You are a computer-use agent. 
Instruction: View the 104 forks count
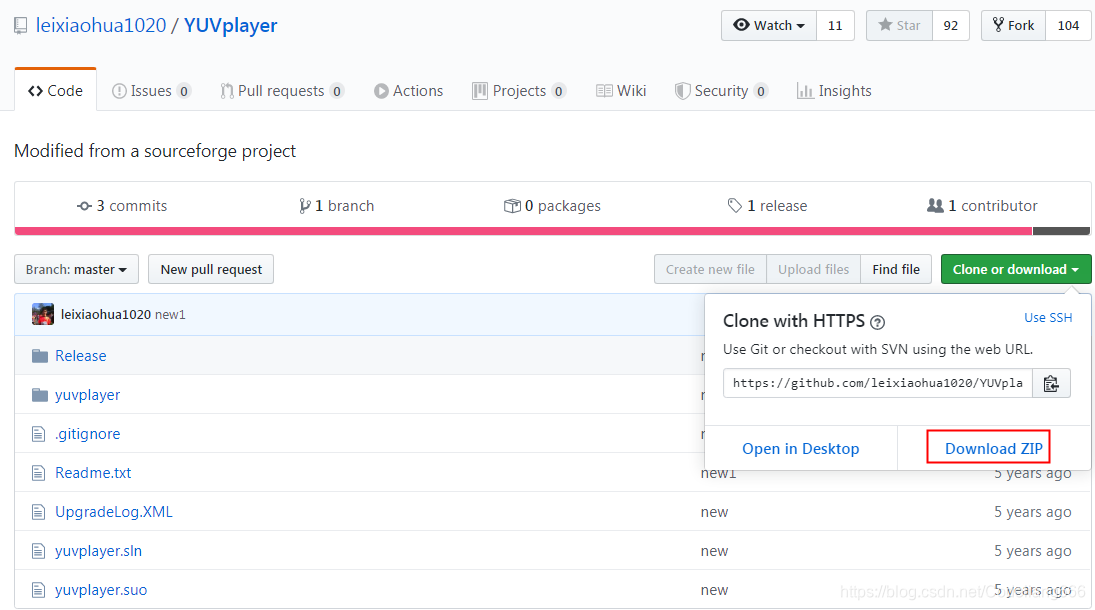(1068, 26)
